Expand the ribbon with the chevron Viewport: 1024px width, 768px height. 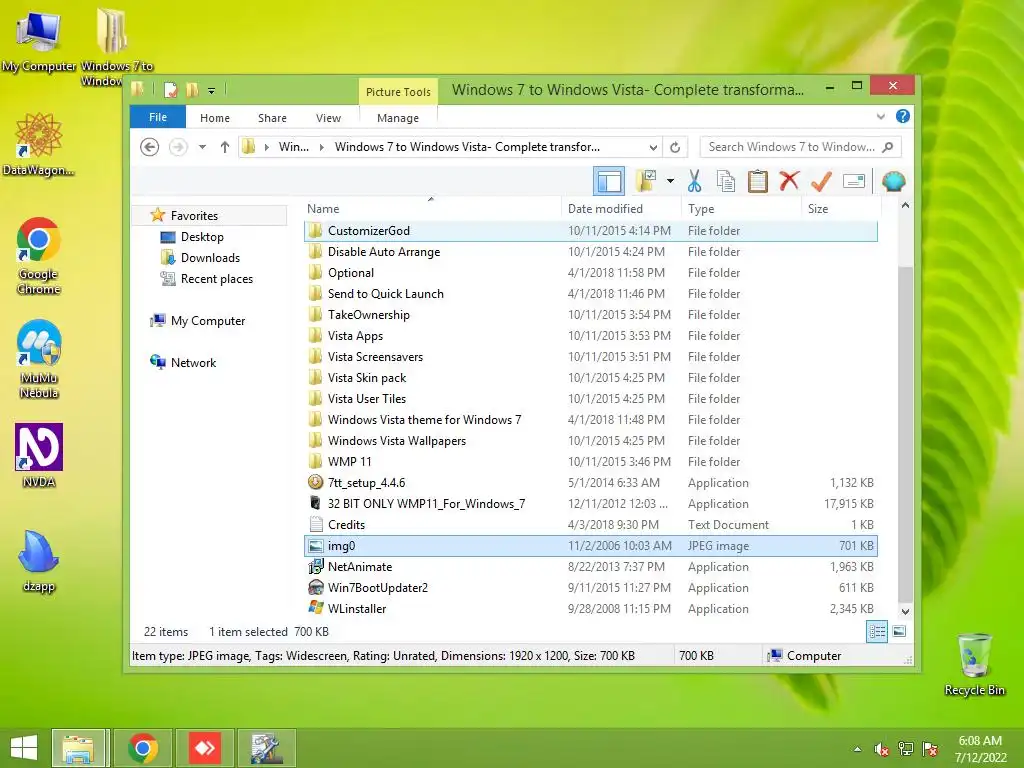click(880, 116)
